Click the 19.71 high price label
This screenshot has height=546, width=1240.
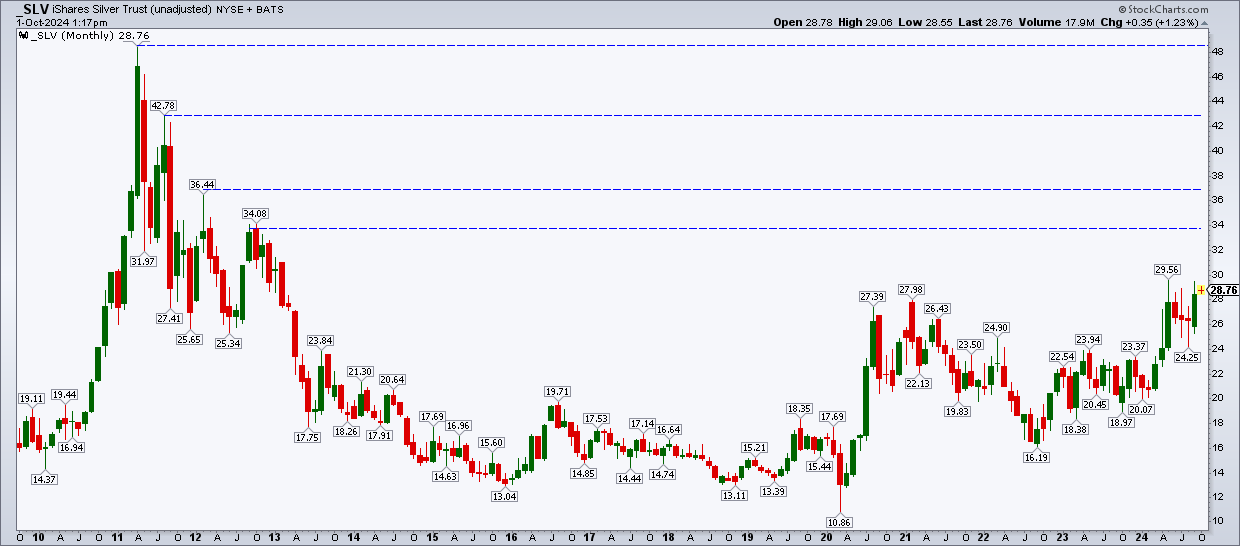[x=557, y=391]
